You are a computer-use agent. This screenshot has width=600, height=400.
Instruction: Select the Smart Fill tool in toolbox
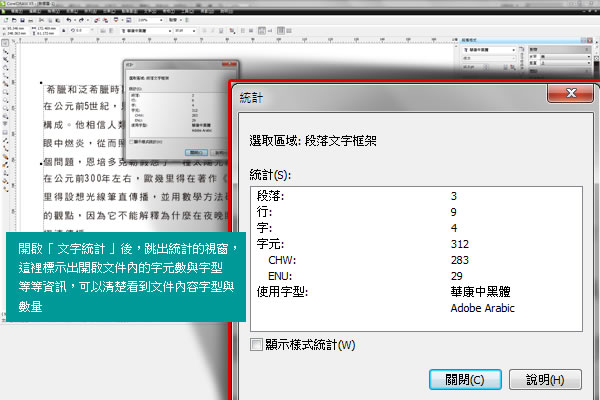point(5,83)
